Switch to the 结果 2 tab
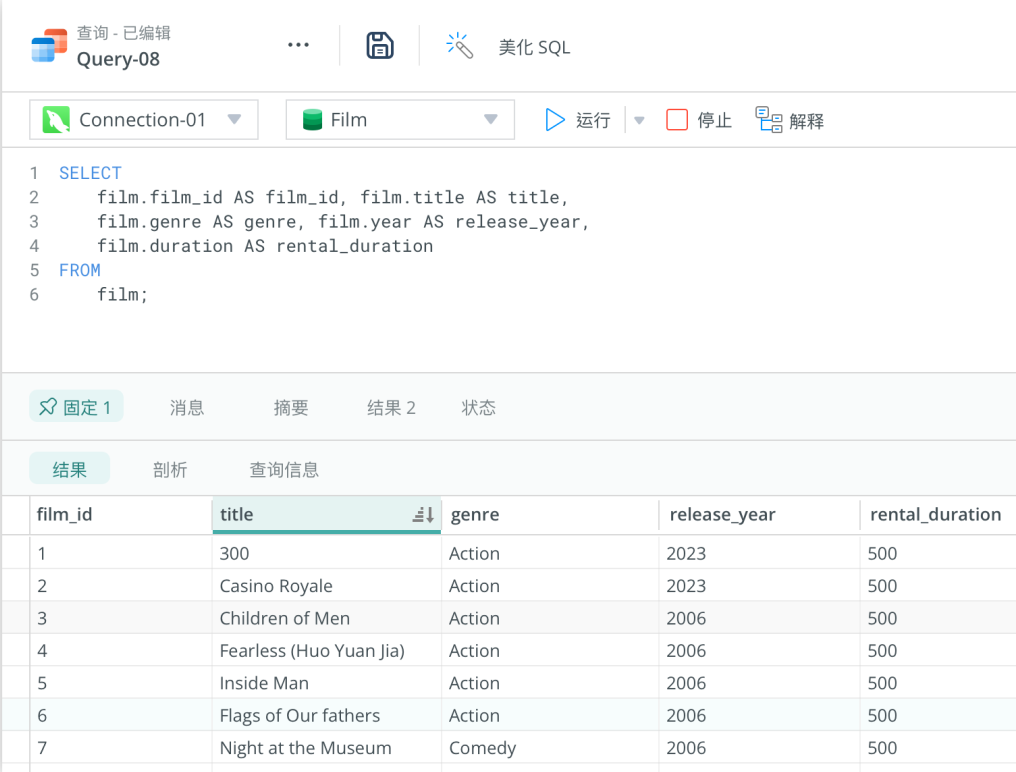 pyautogui.click(x=391, y=407)
